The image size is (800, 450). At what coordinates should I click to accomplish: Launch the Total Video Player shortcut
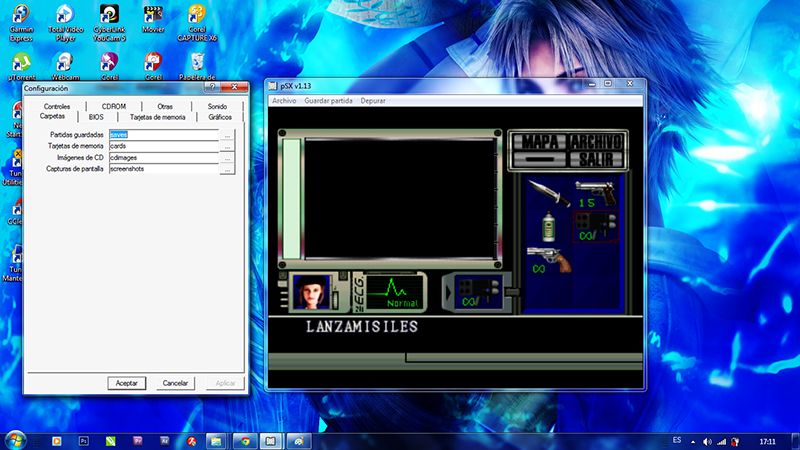point(65,22)
